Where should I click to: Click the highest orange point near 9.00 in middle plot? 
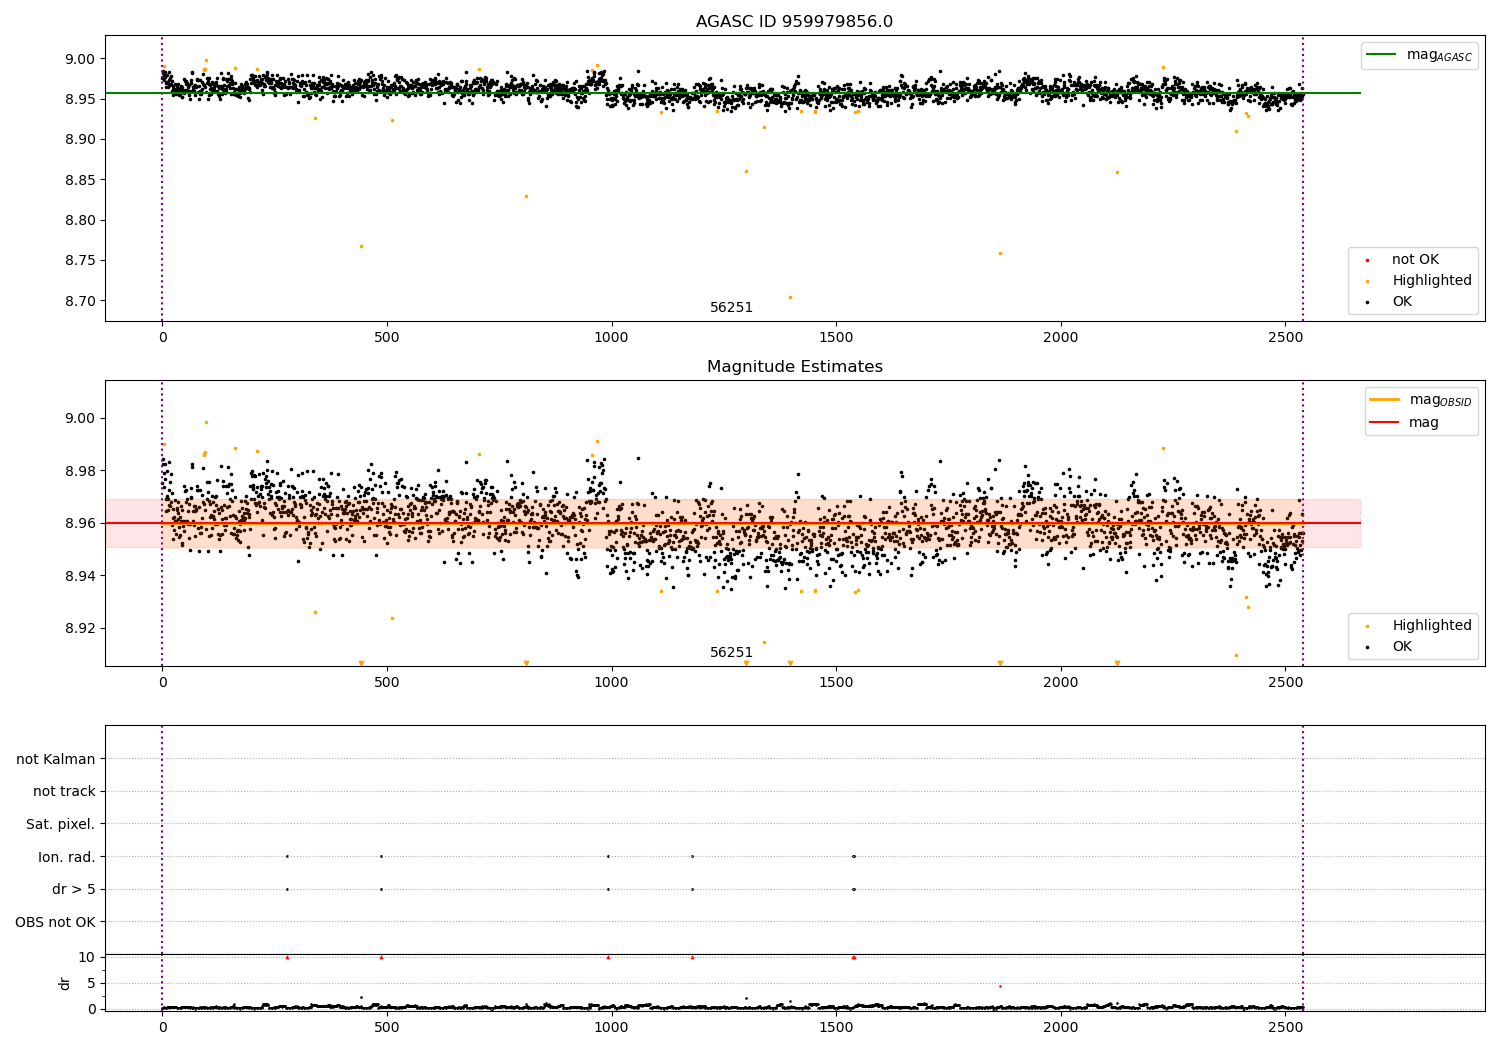pos(206,422)
